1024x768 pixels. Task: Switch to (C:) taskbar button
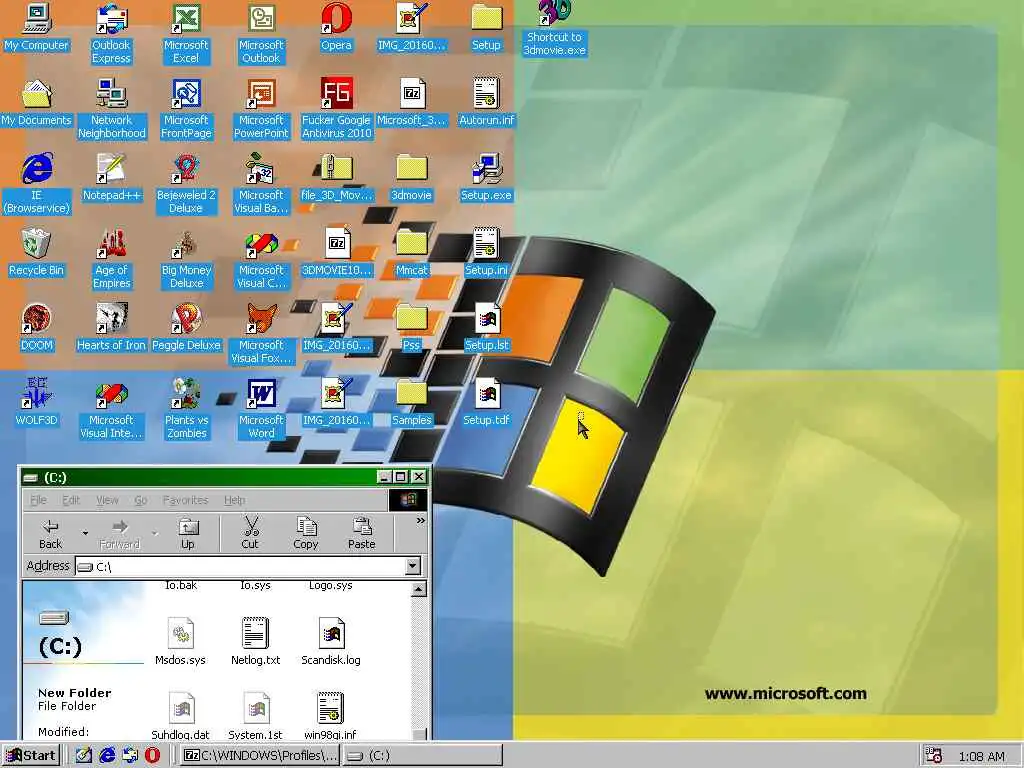coord(423,756)
